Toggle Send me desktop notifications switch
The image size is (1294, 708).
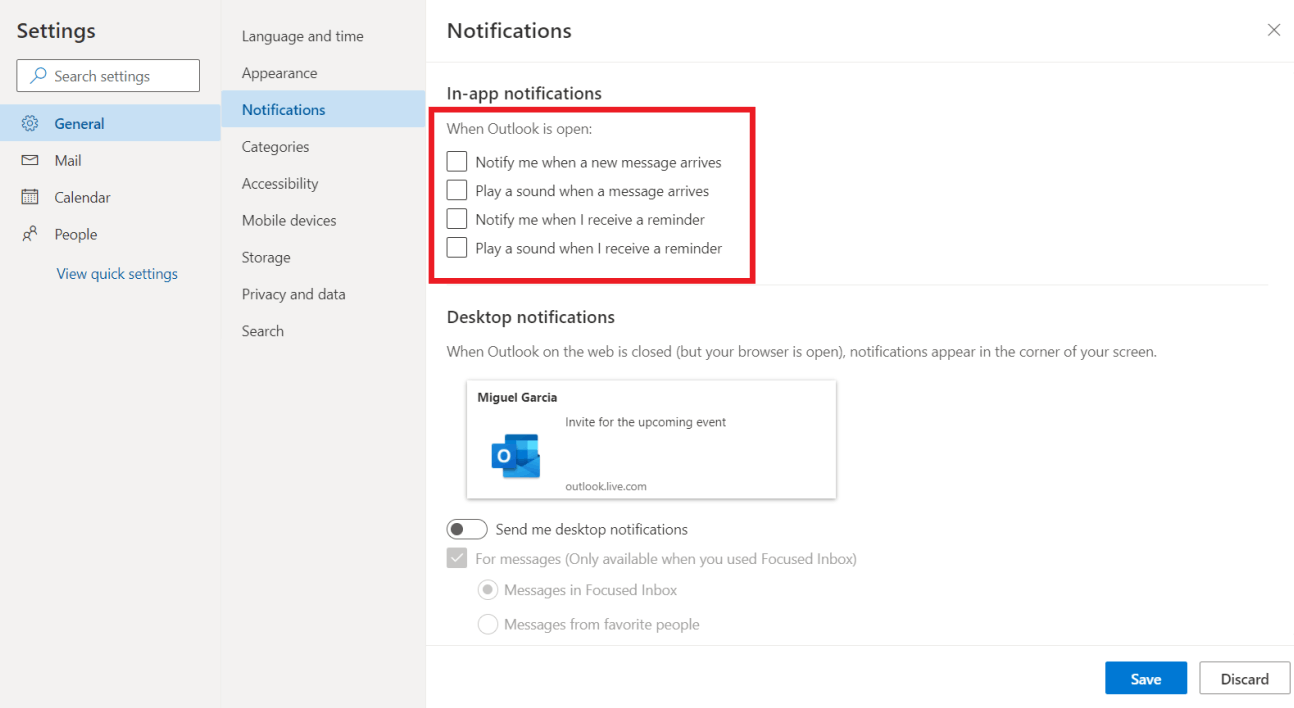pos(467,529)
